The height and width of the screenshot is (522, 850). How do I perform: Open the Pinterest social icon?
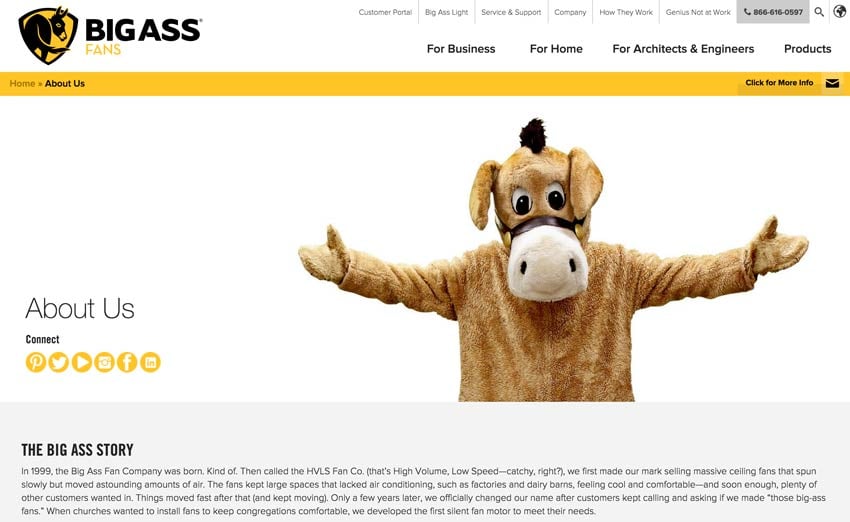click(36, 362)
